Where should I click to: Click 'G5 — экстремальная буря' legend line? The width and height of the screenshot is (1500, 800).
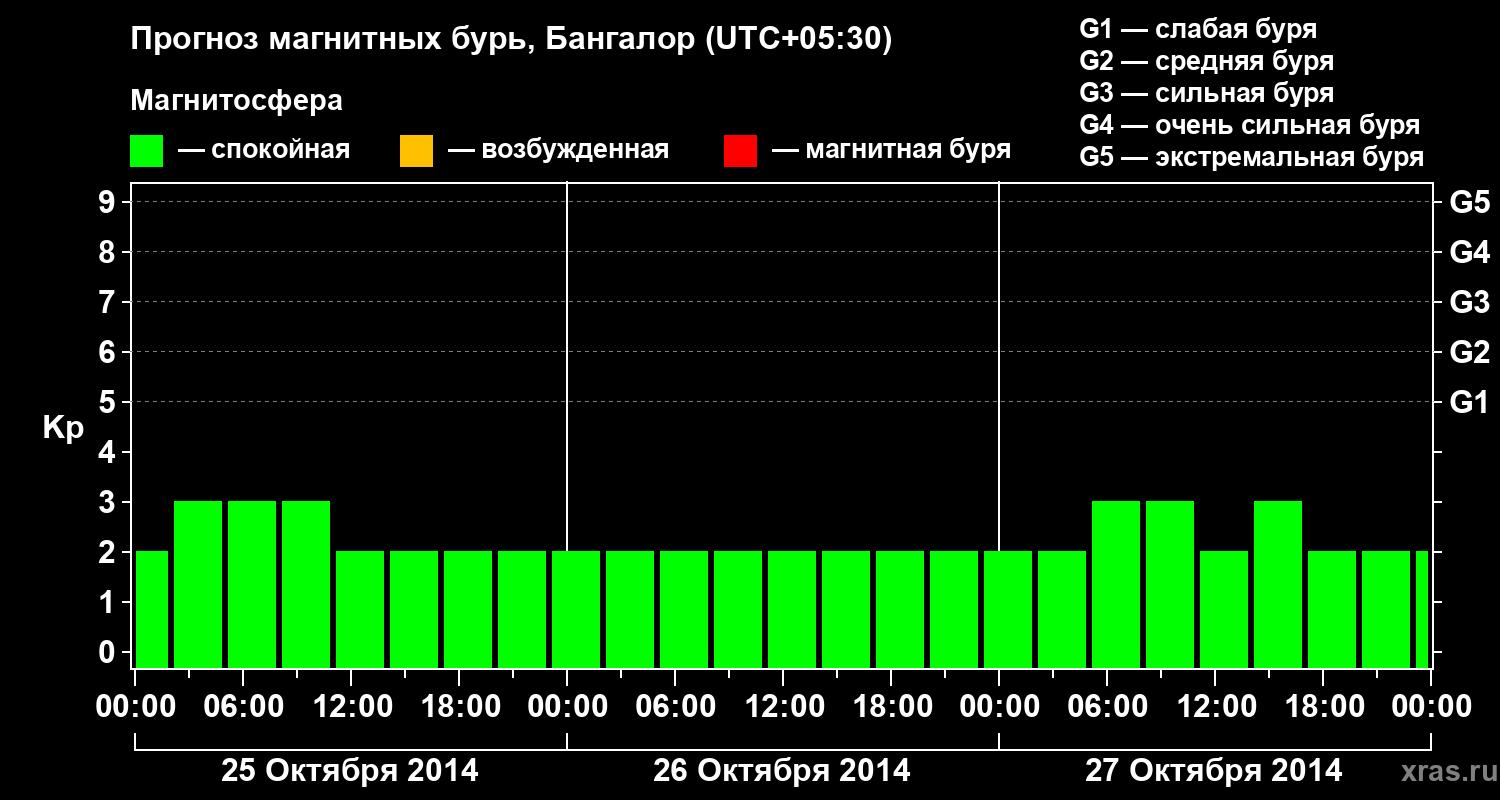1251,157
